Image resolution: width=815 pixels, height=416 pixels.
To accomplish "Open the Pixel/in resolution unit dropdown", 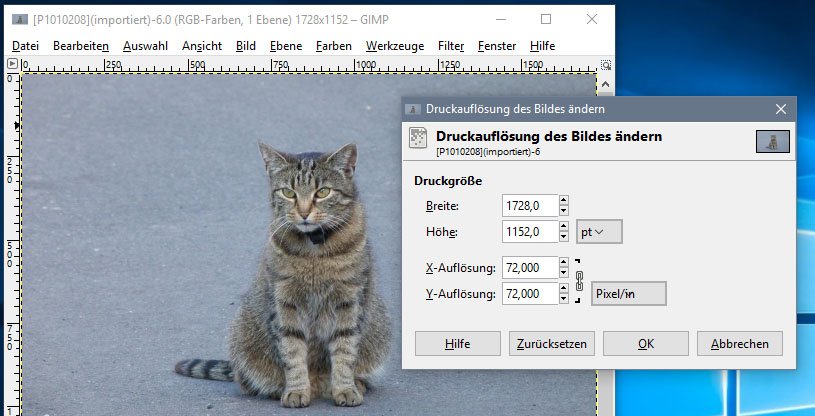I will [628, 294].
